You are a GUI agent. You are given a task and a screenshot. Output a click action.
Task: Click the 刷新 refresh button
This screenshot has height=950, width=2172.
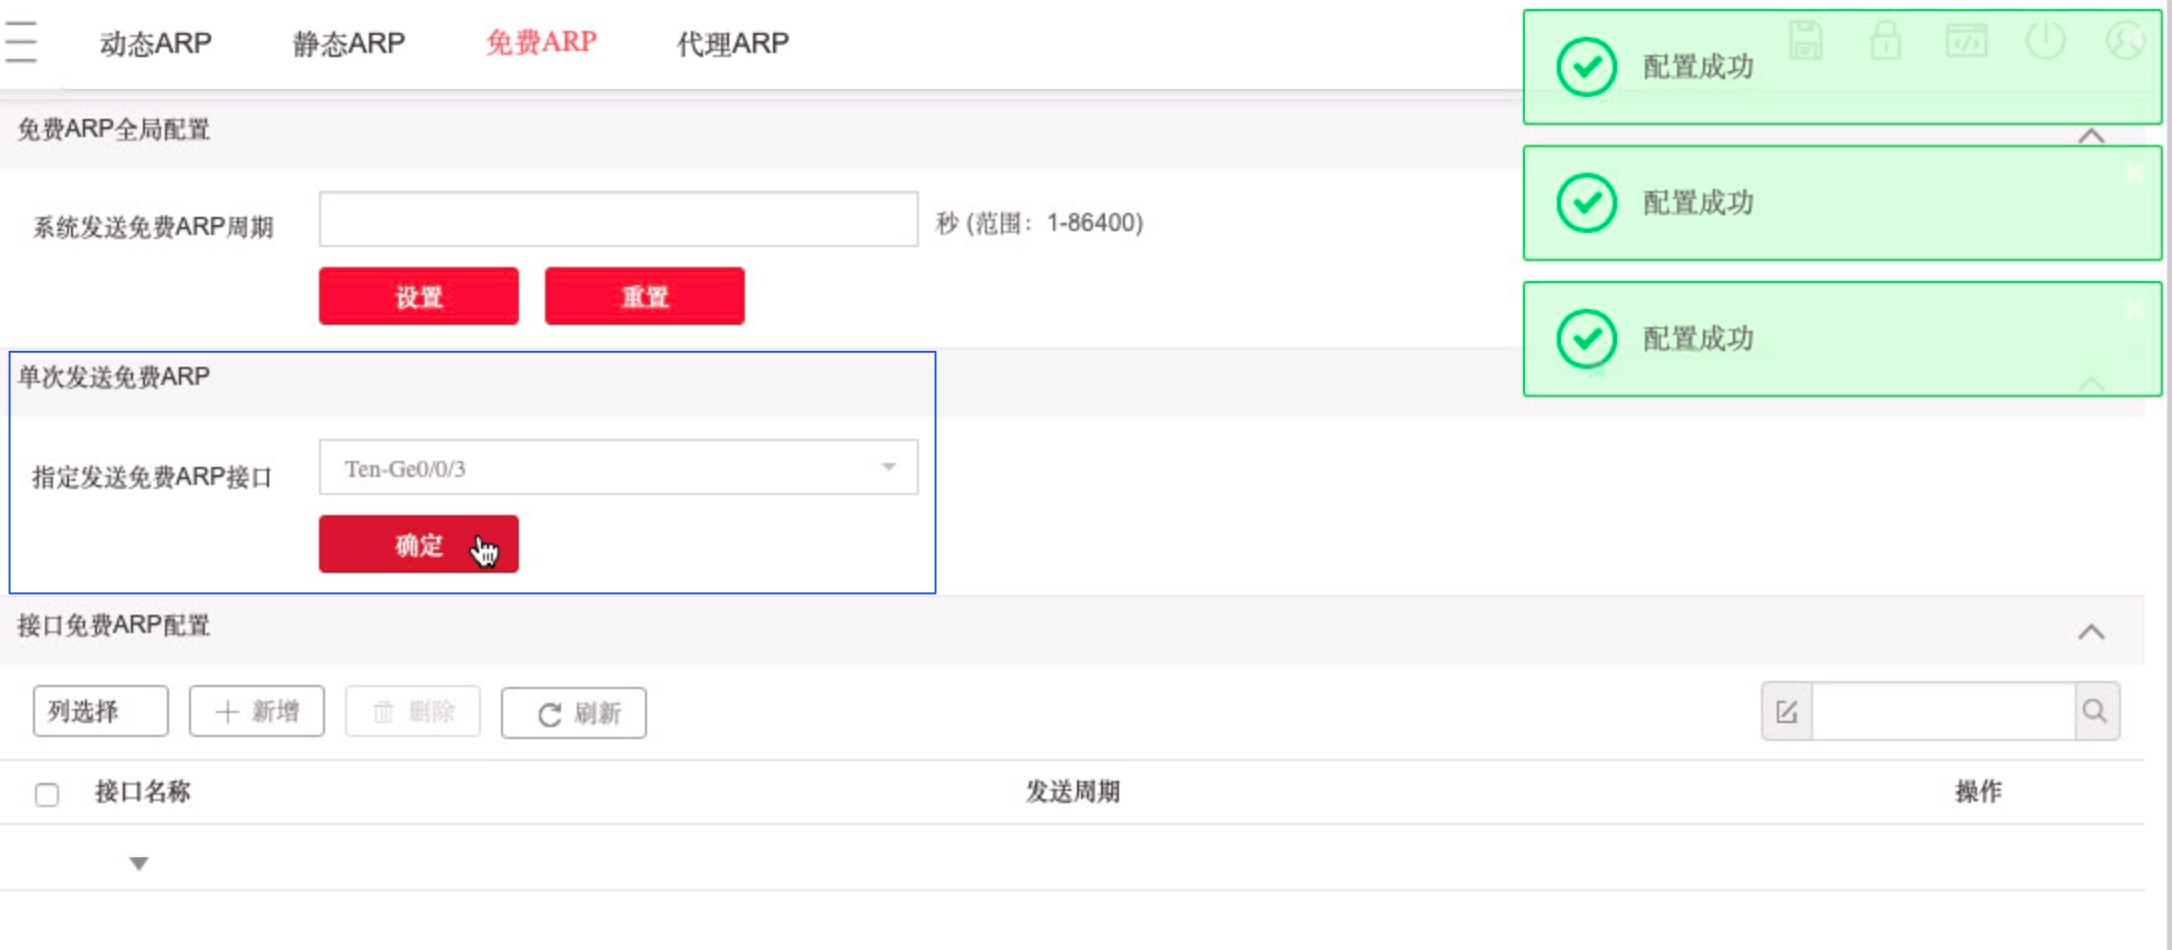pos(574,713)
